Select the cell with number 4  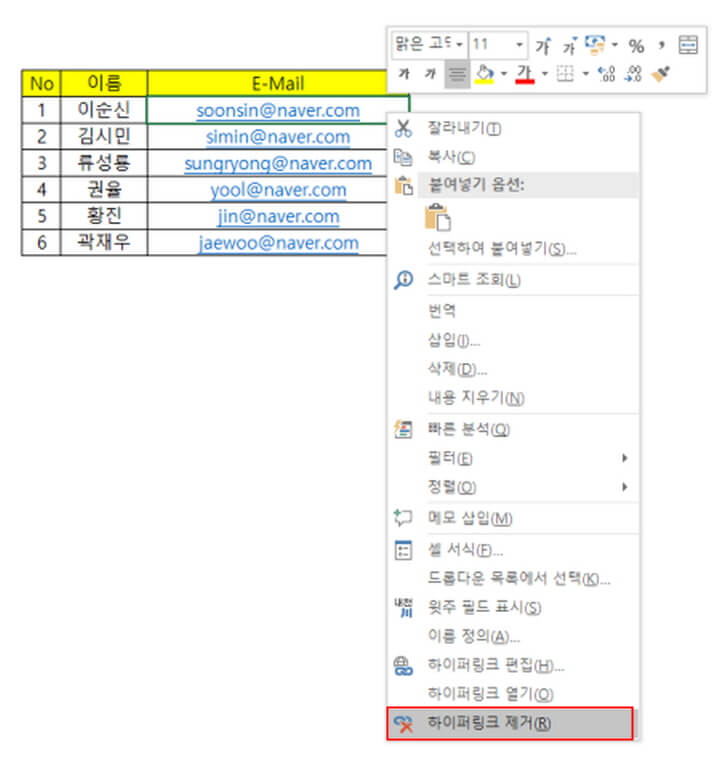click(x=42, y=189)
